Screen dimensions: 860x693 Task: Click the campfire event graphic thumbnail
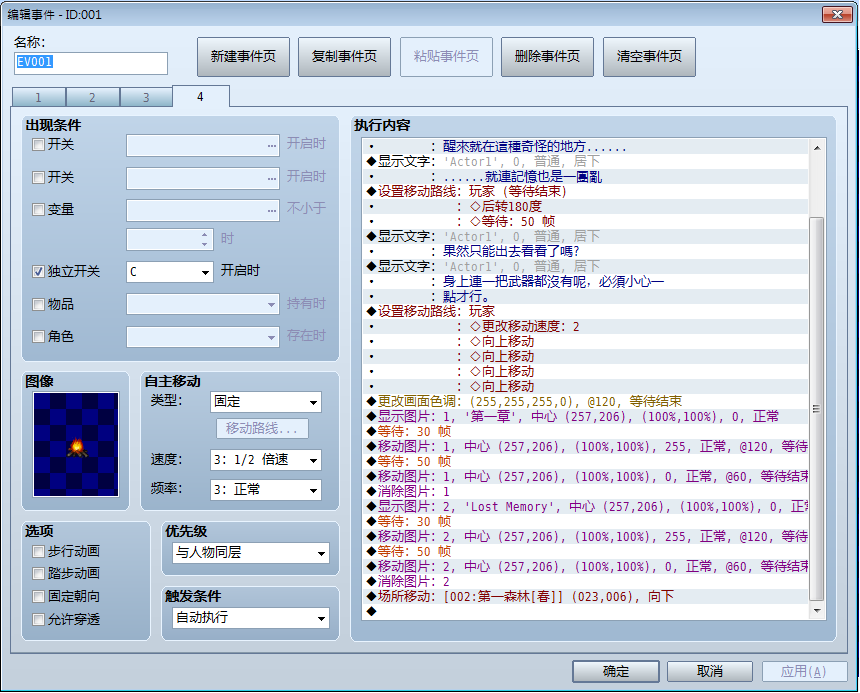(76, 444)
